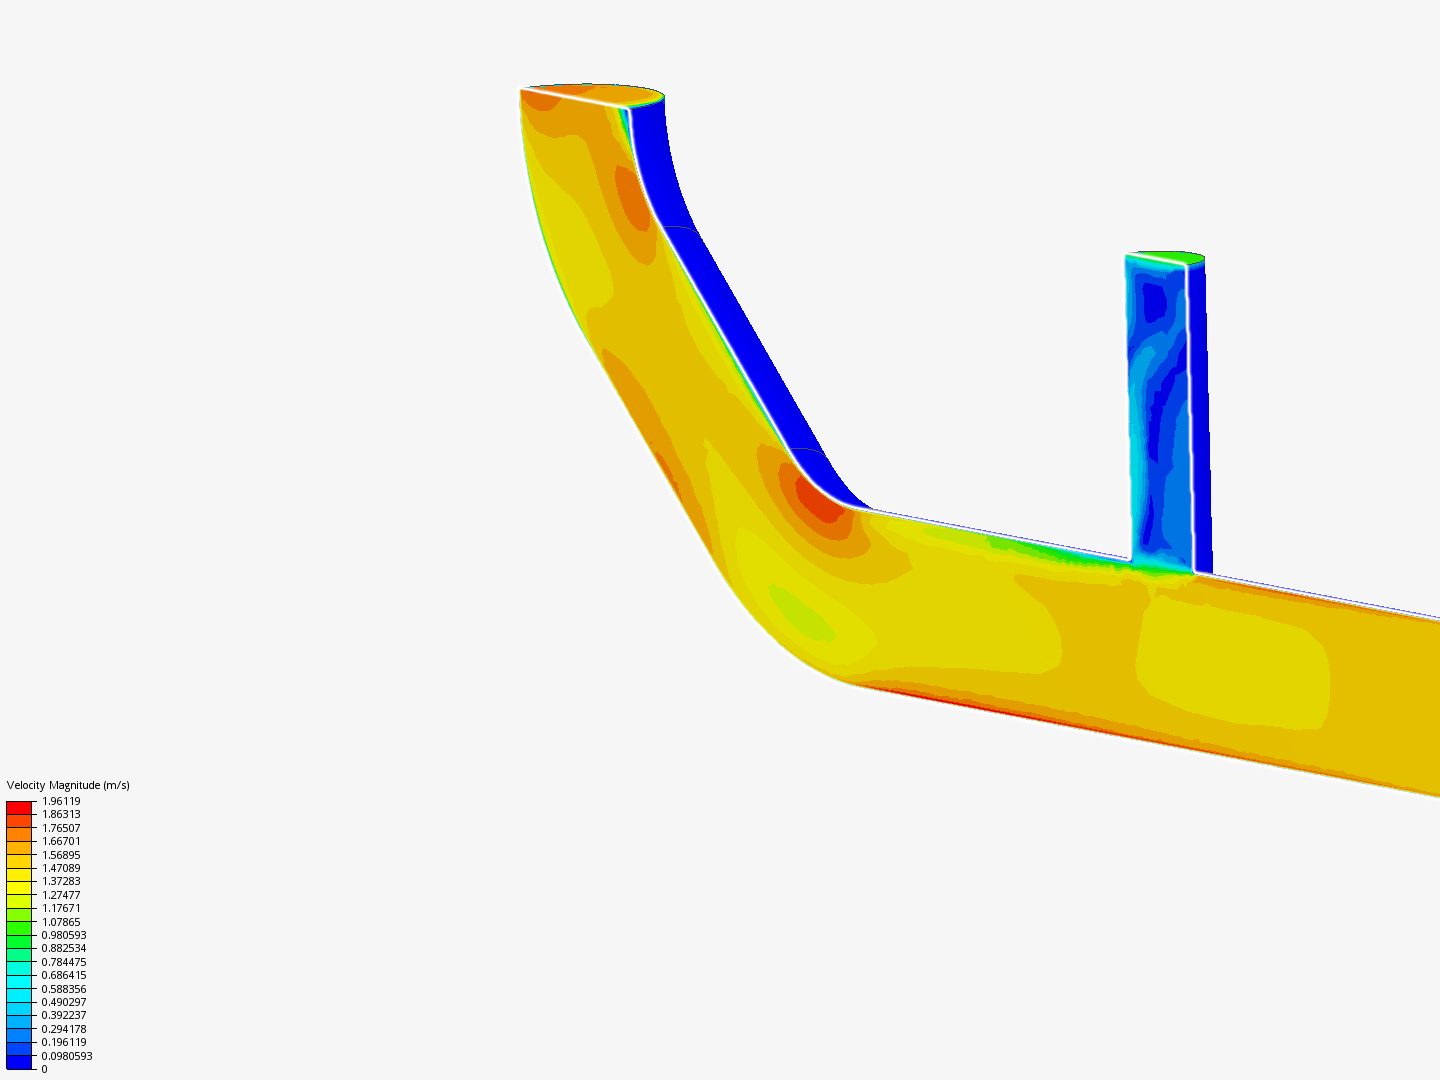Select the legend value 0.490297
The height and width of the screenshot is (1080, 1440).
[x=64, y=1002]
